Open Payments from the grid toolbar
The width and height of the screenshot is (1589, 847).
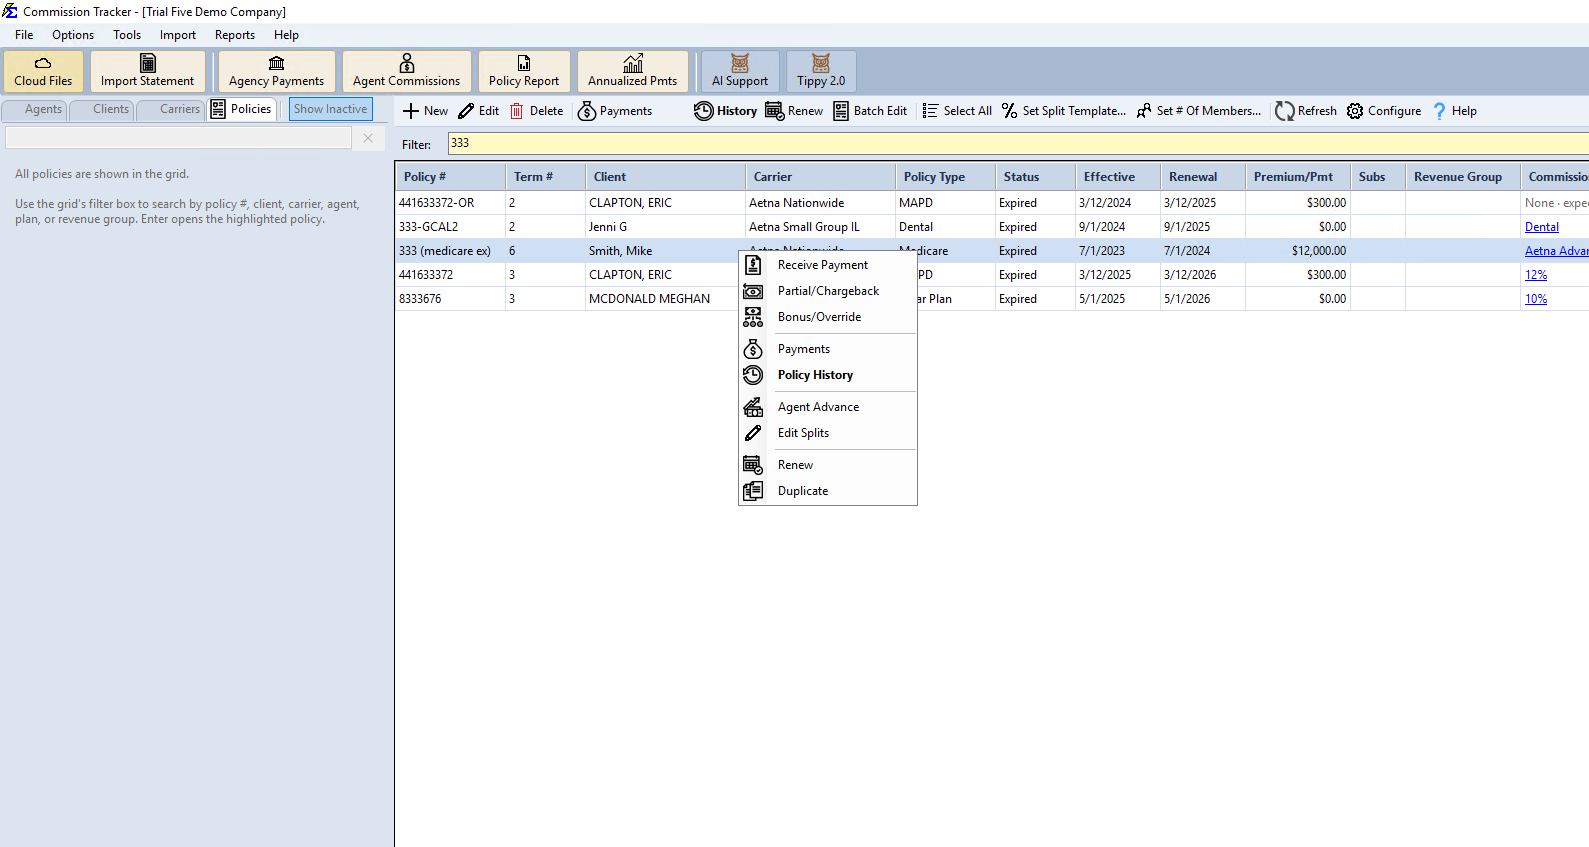pyautogui.click(x=615, y=111)
